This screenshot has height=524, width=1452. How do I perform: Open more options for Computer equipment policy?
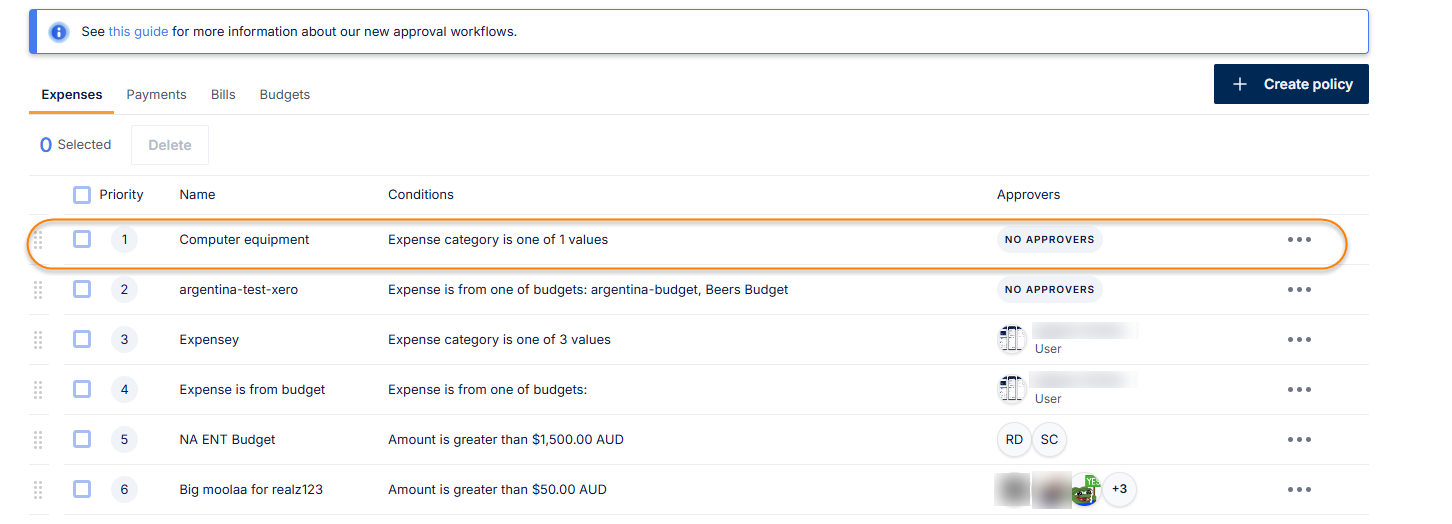coord(1299,240)
